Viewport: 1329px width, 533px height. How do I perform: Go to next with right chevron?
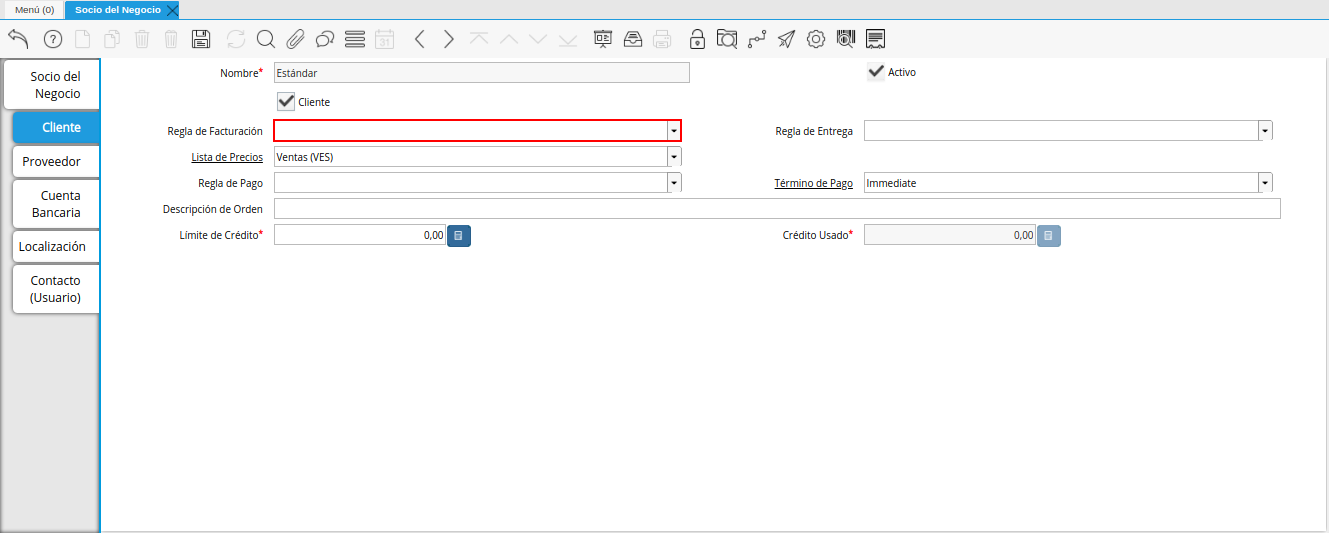click(x=449, y=39)
